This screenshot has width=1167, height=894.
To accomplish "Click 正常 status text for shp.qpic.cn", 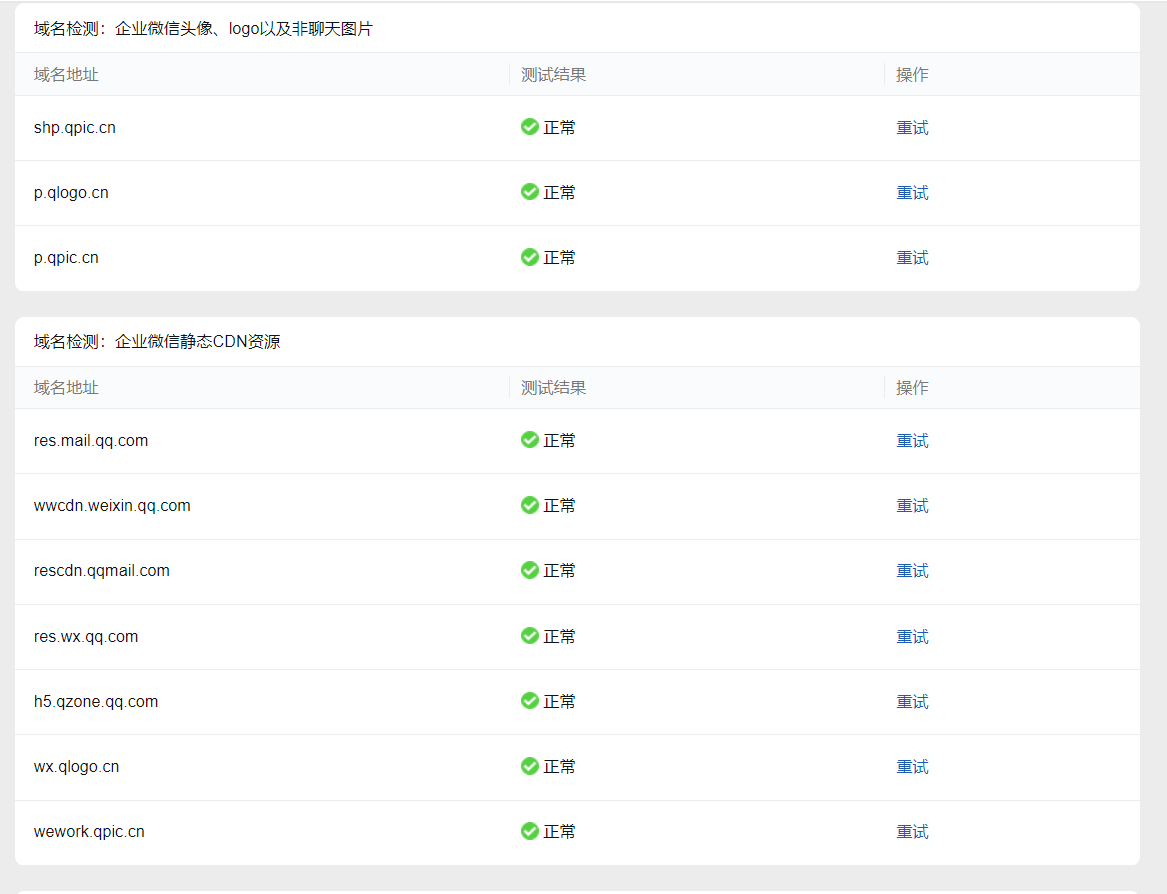I will coord(559,128).
